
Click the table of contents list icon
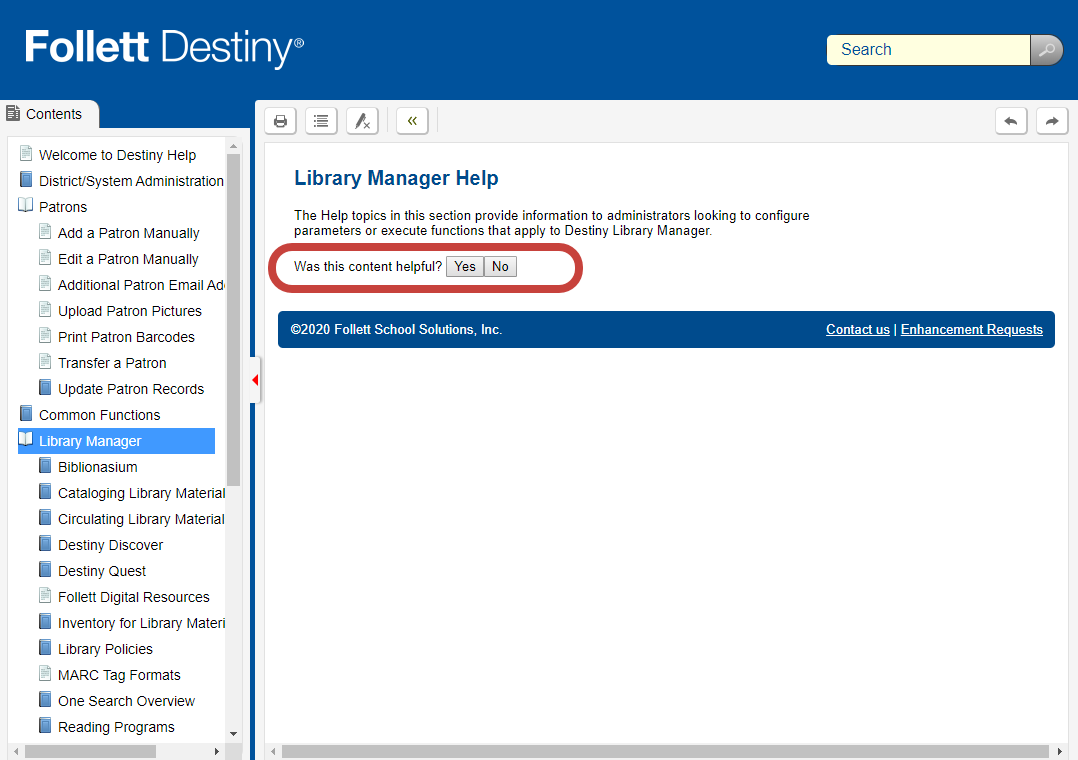pyautogui.click(x=321, y=121)
